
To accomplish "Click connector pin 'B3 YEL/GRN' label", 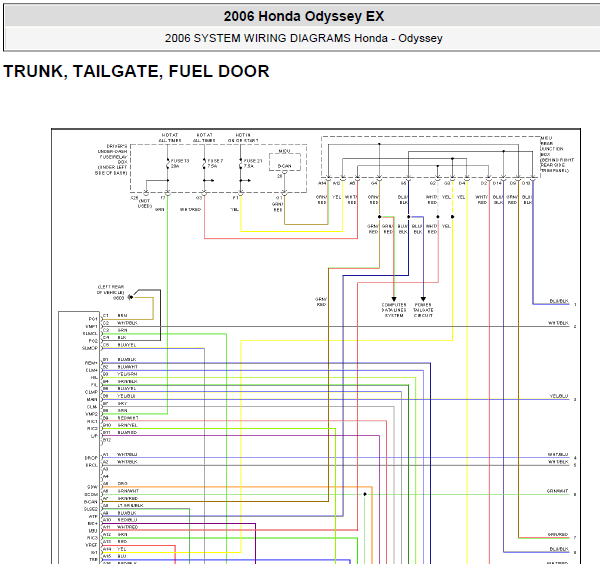I will pos(120,374).
